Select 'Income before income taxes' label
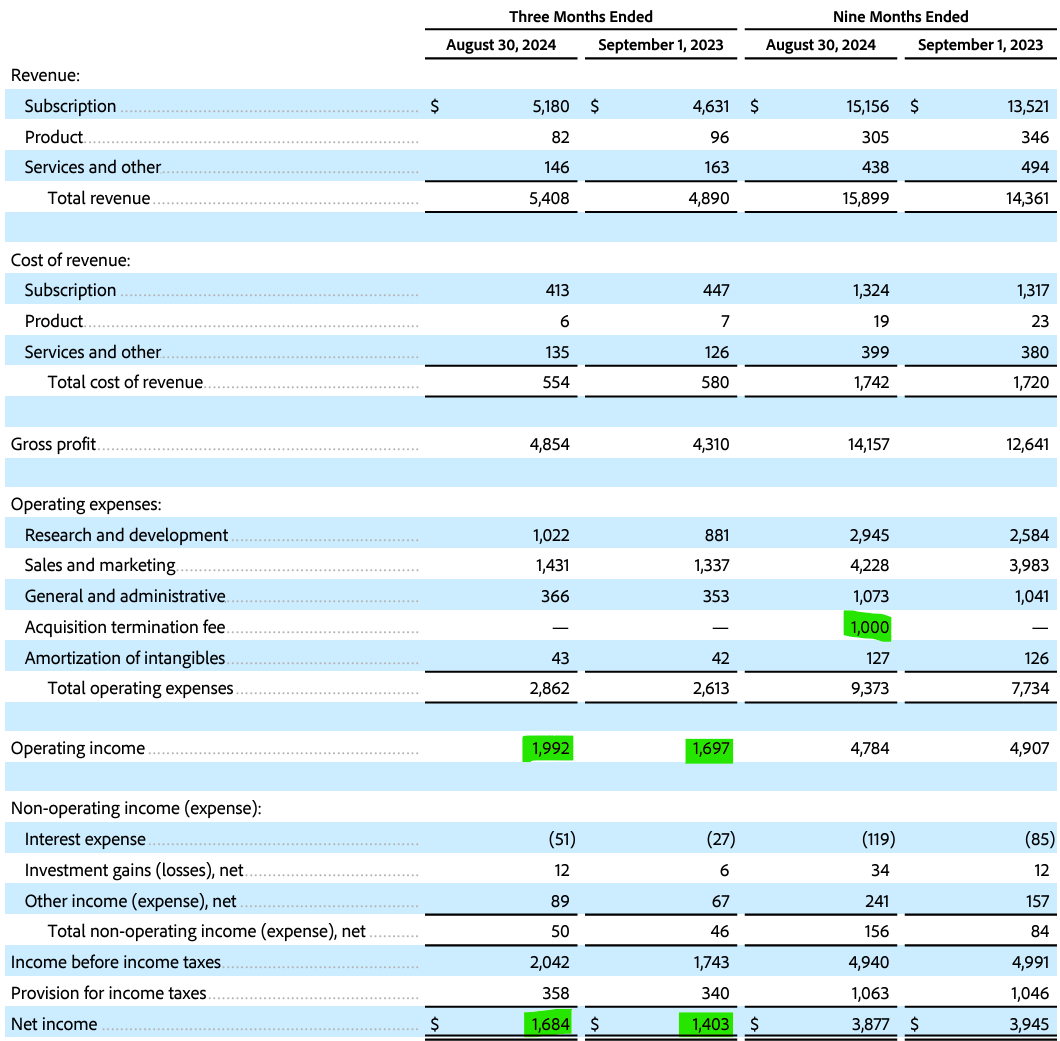 [116, 963]
